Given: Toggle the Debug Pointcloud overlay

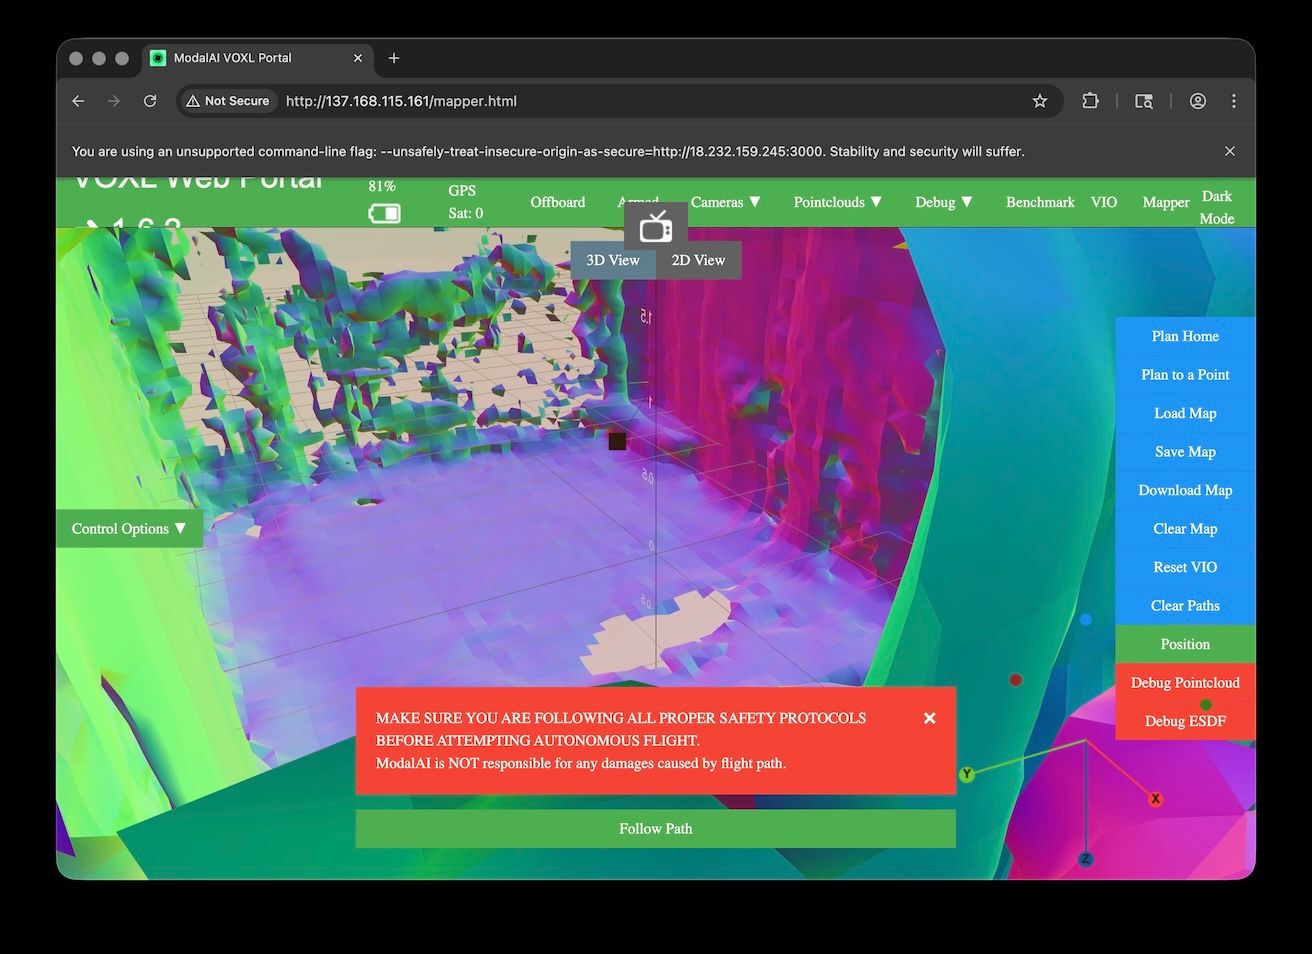Looking at the screenshot, I should [x=1185, y=683].
